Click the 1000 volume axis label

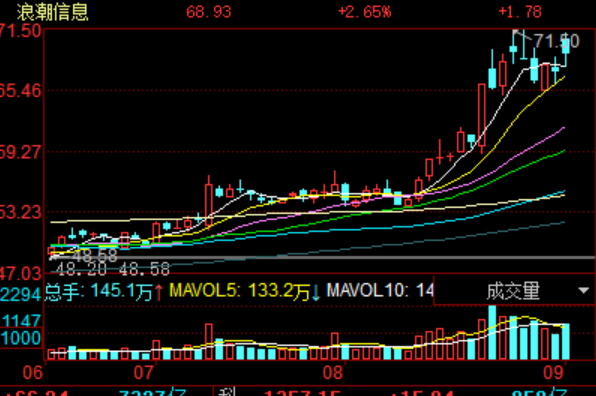click(21, 338)
